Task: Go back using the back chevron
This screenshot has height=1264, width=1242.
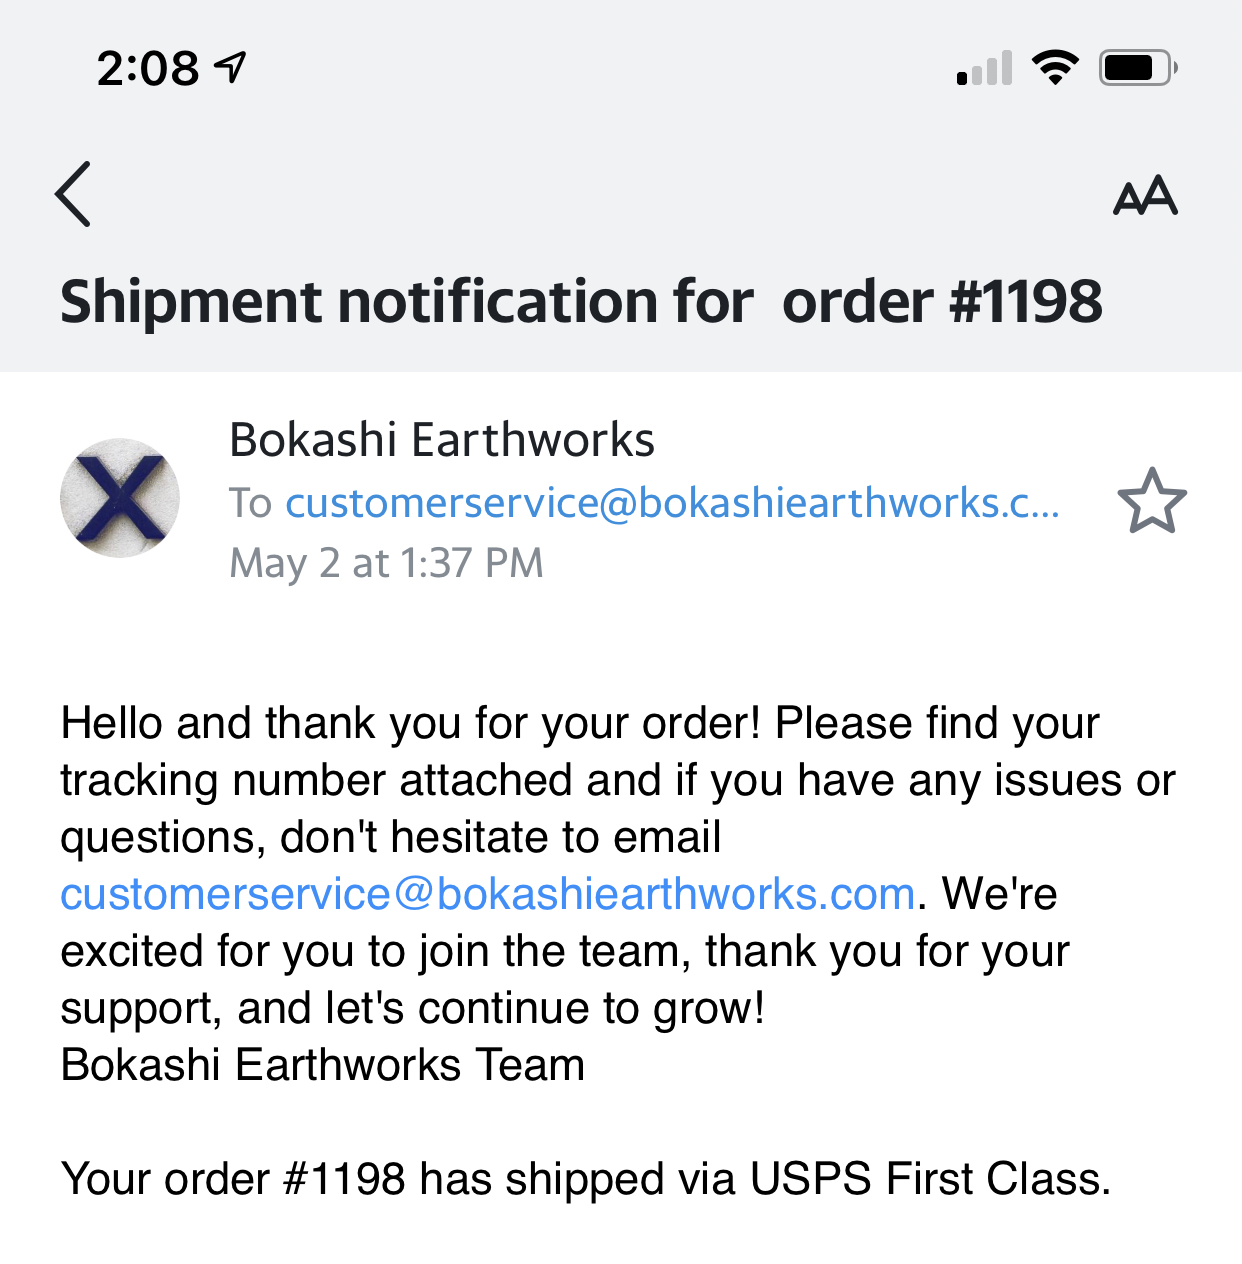Action: pos(73,194)
